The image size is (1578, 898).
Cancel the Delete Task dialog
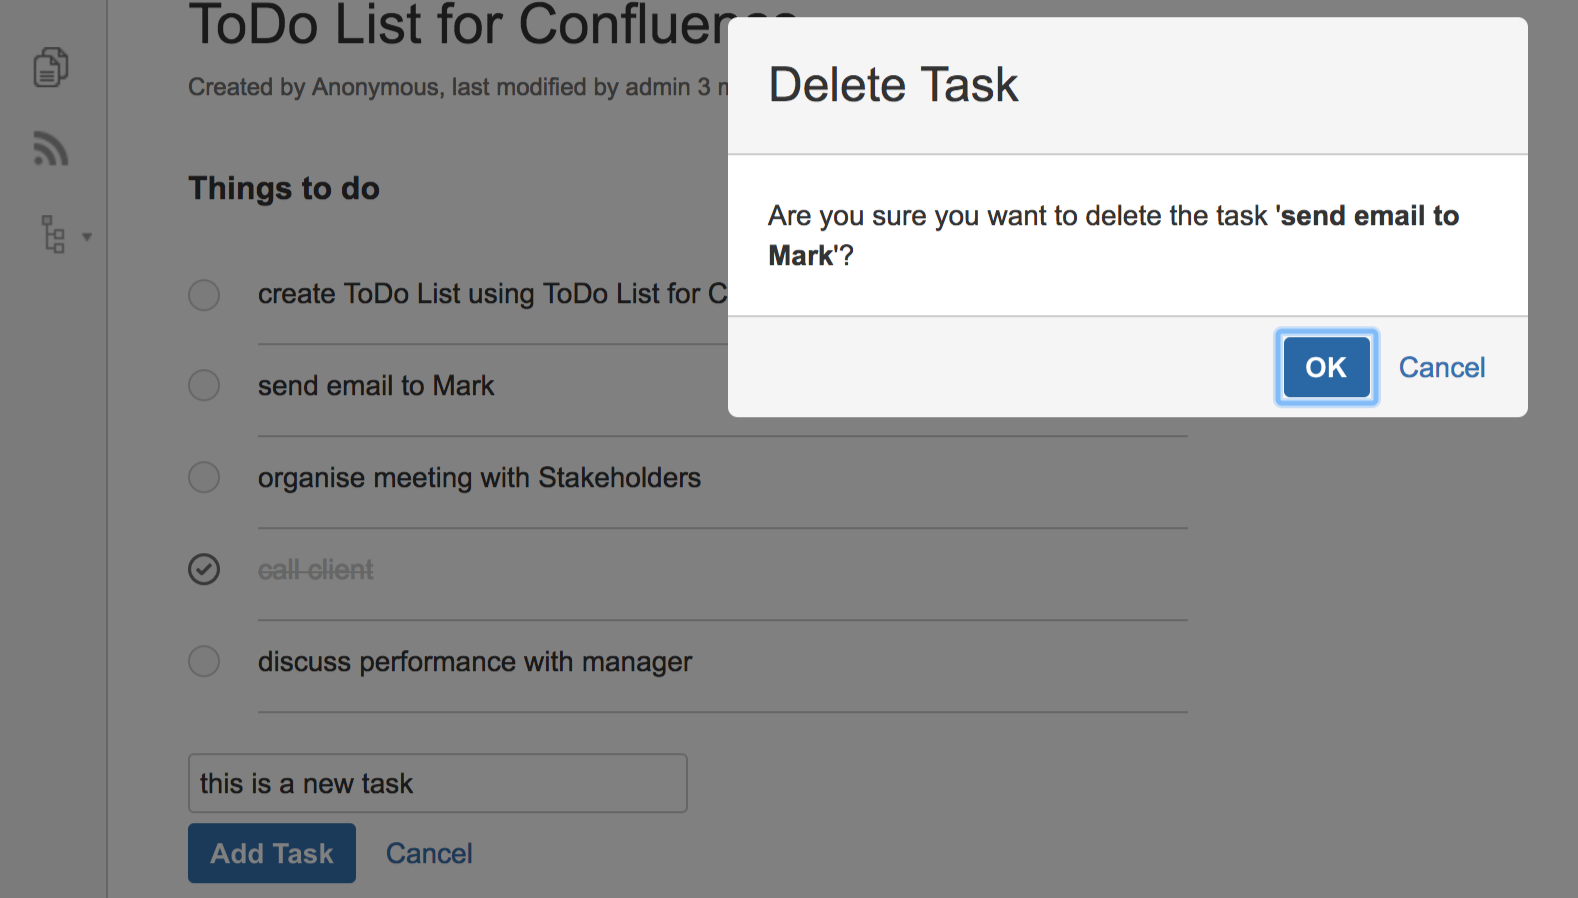tap(1441, 367)
